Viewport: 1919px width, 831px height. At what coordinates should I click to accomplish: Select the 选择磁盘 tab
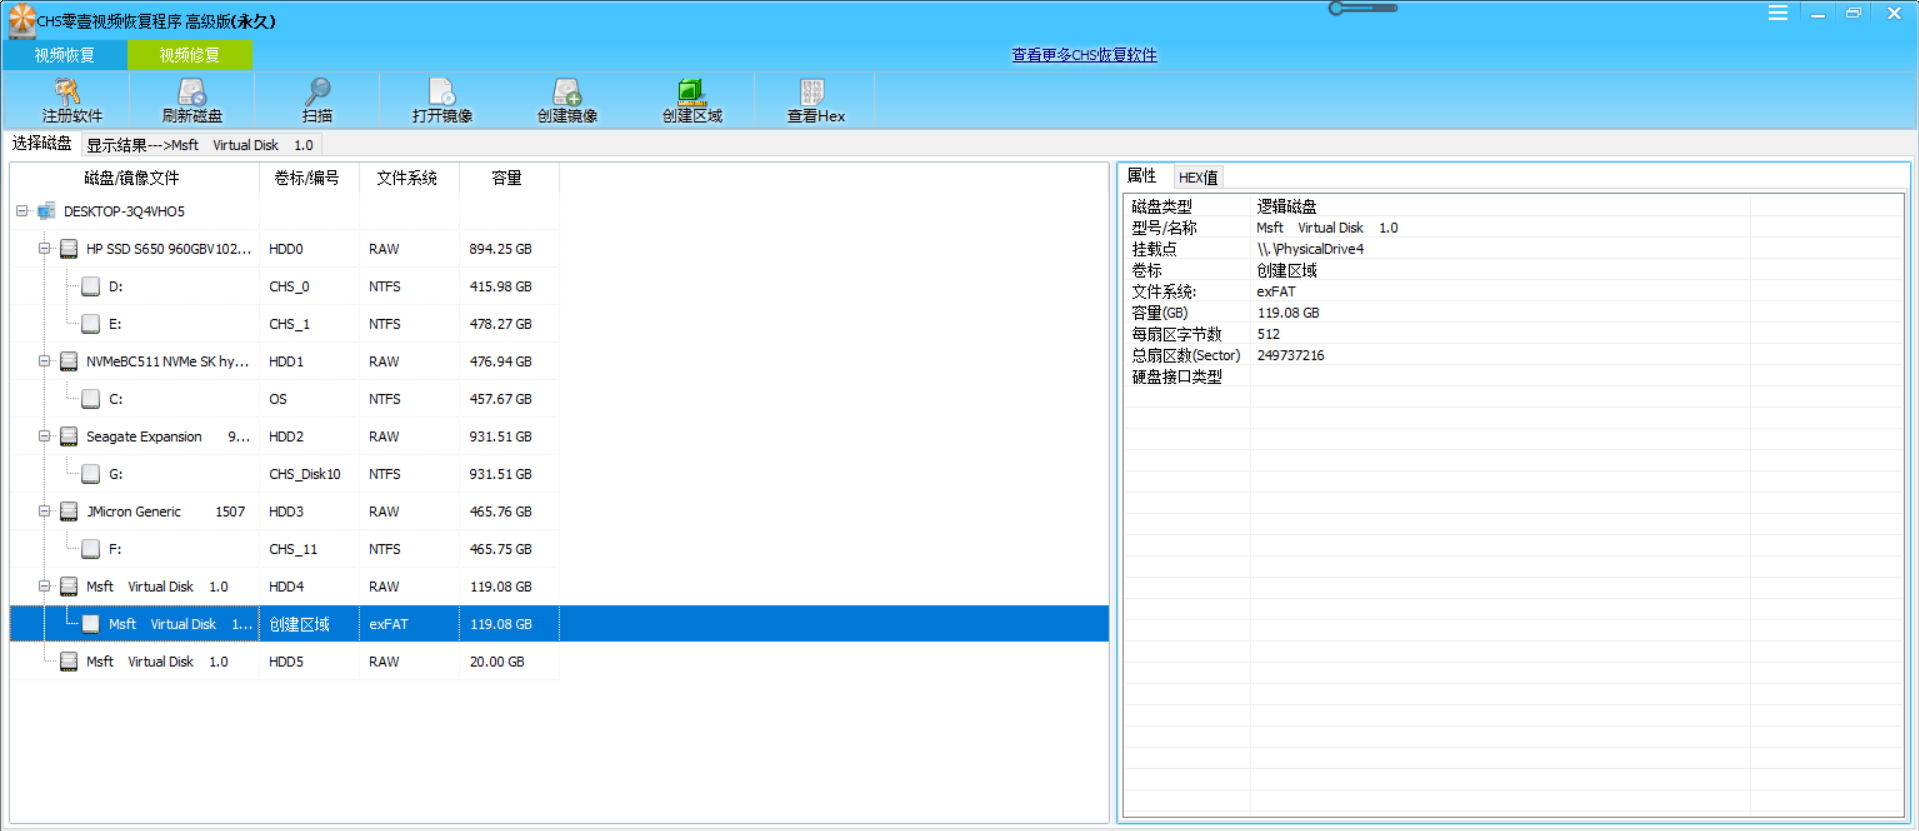click(x=42, y=144)
